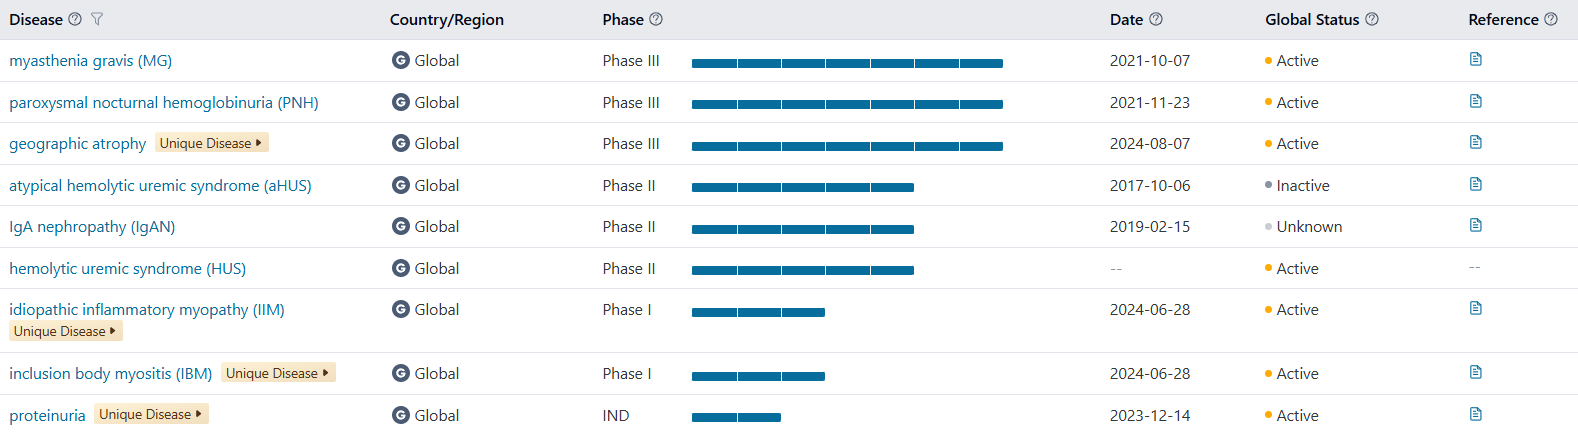This screenshot has height=432, width=1578.
Task: Show the Phase column help tooltip
Action: pos(656,19)
